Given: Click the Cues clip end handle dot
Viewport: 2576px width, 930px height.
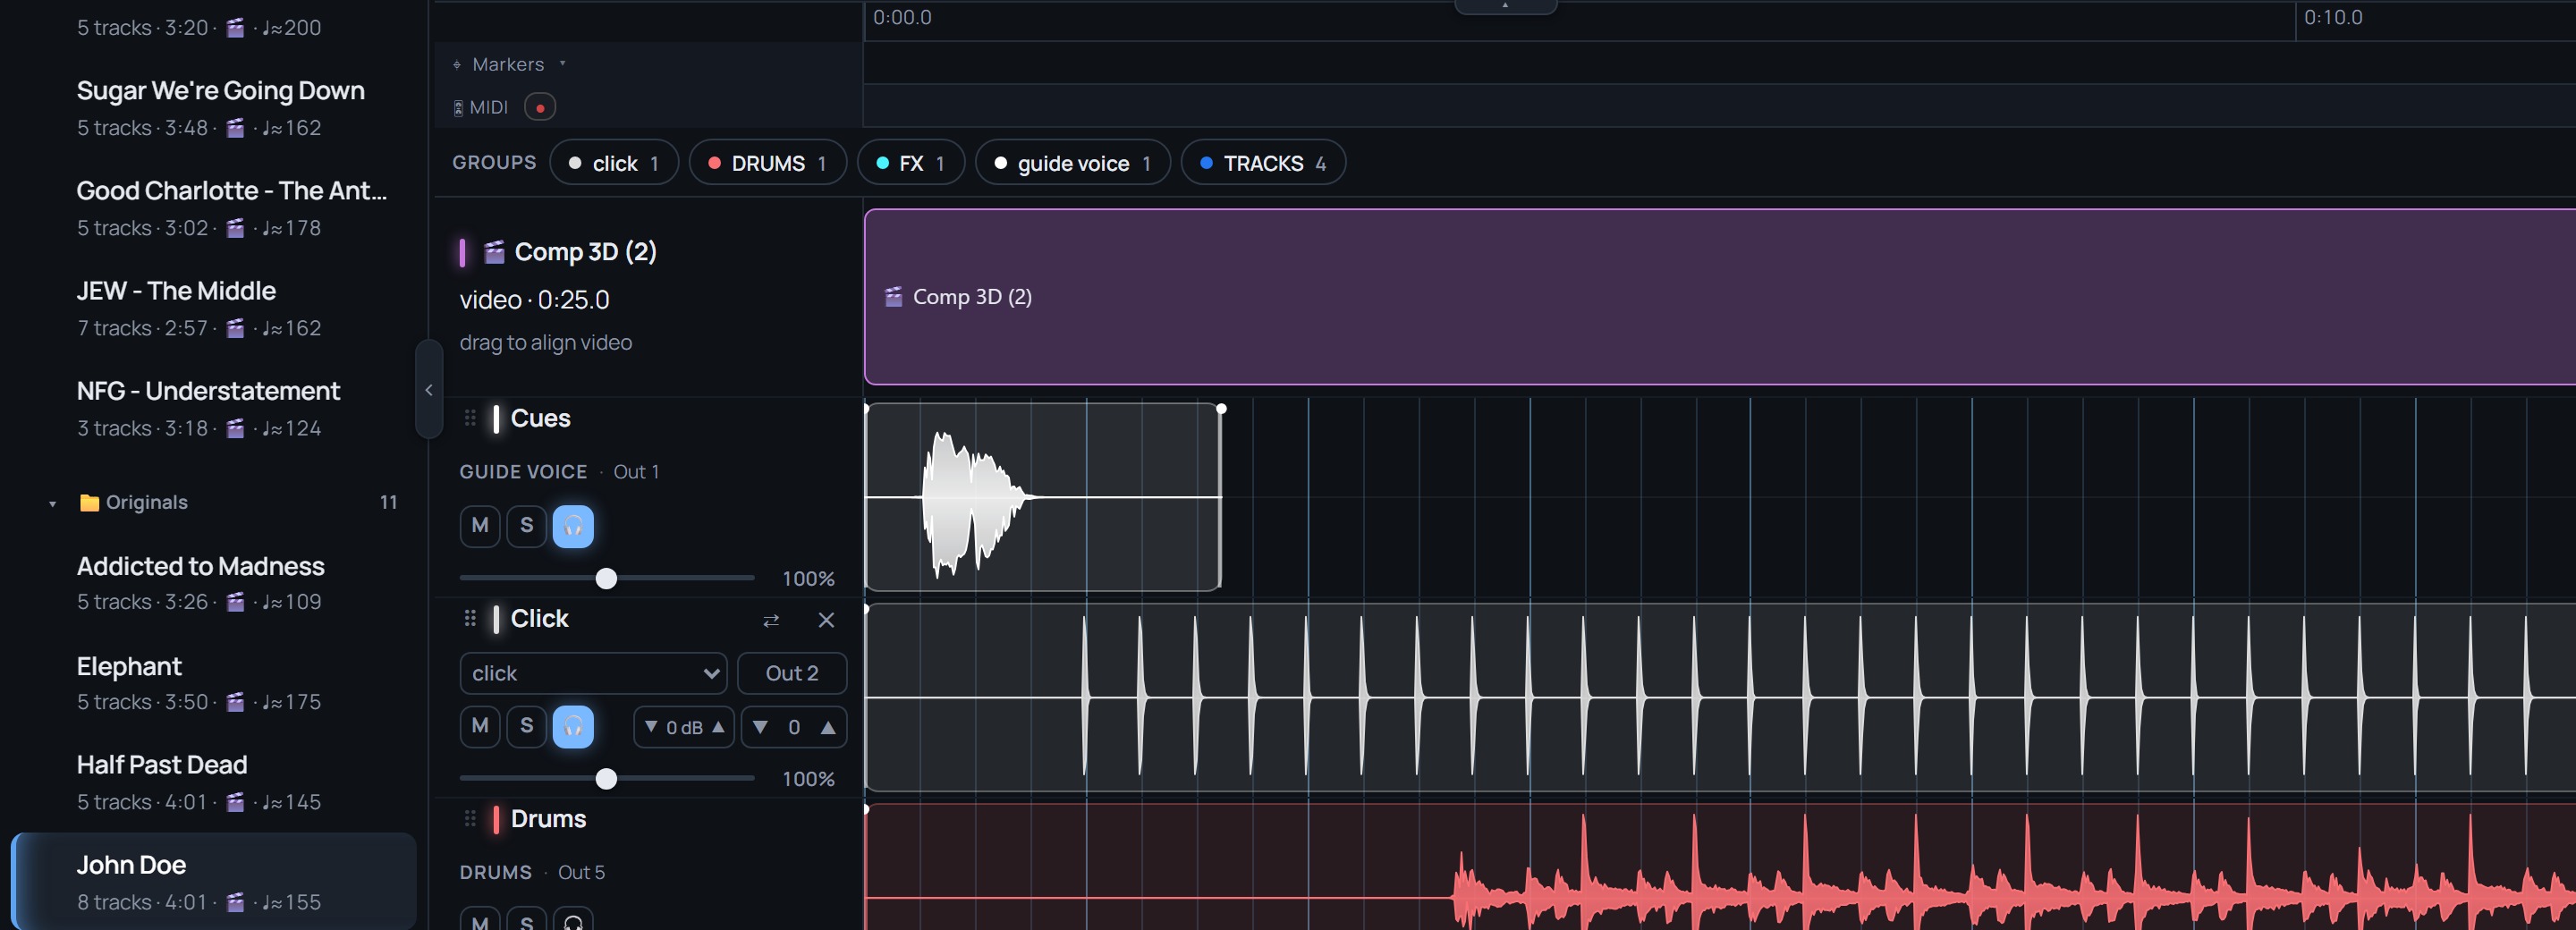Looking at the screenshot, I should 1221,408.
